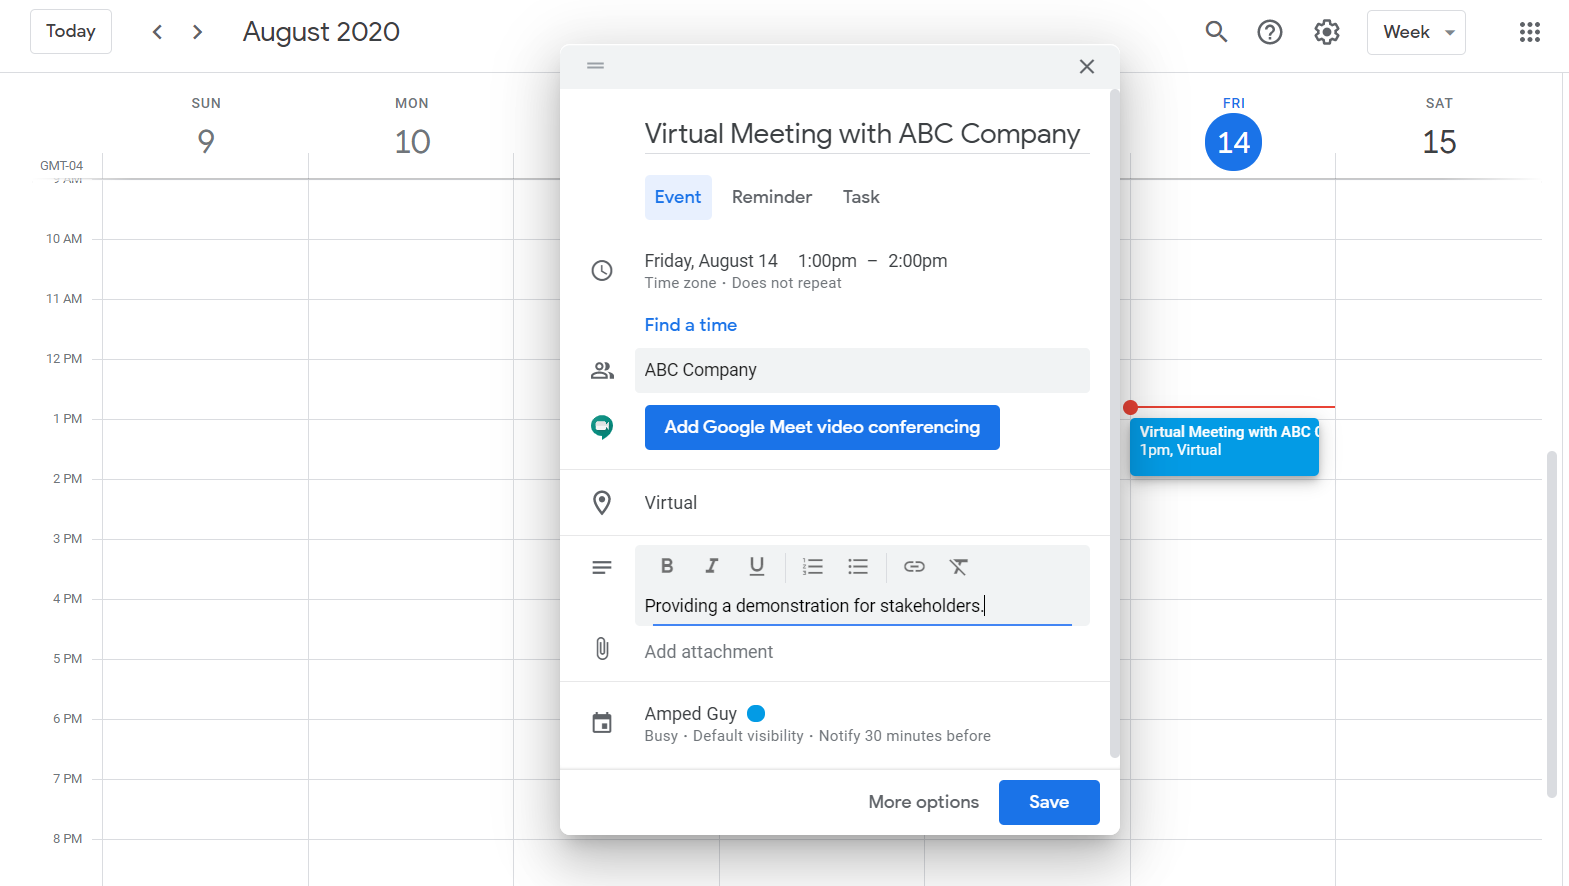The width and height of the screenshot is (1569, 886).
Task: Select Saturday 15 date header
Action: 1439,142
